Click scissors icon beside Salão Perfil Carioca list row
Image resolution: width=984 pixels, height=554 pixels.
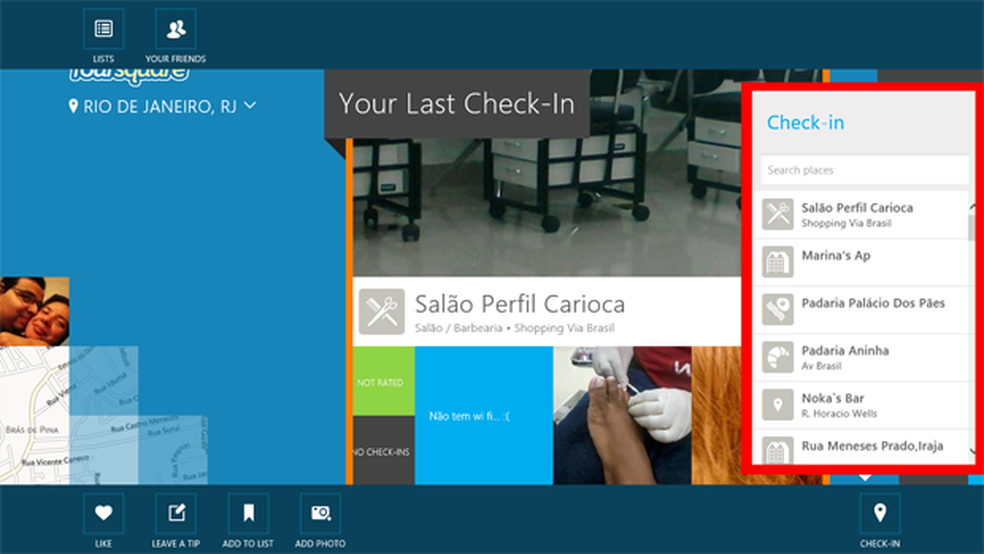pos(778,214)
